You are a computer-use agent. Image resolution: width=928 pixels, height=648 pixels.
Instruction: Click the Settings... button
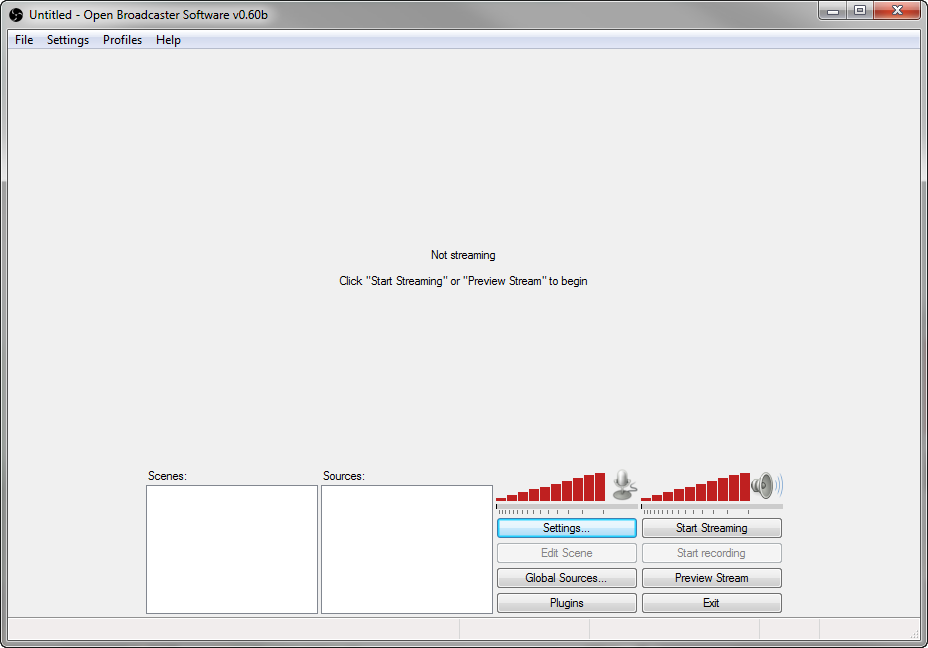[x=566, y=528]
